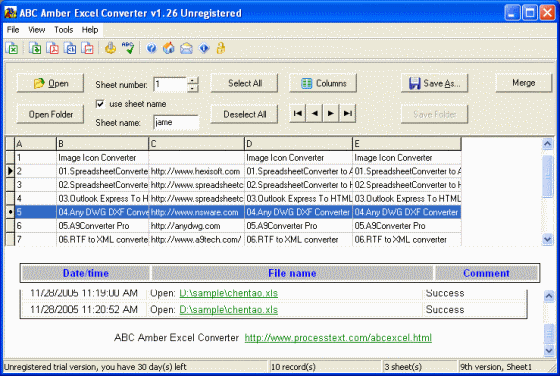Click 'Image Icon Converter' in column B

(x=102, y=157)
